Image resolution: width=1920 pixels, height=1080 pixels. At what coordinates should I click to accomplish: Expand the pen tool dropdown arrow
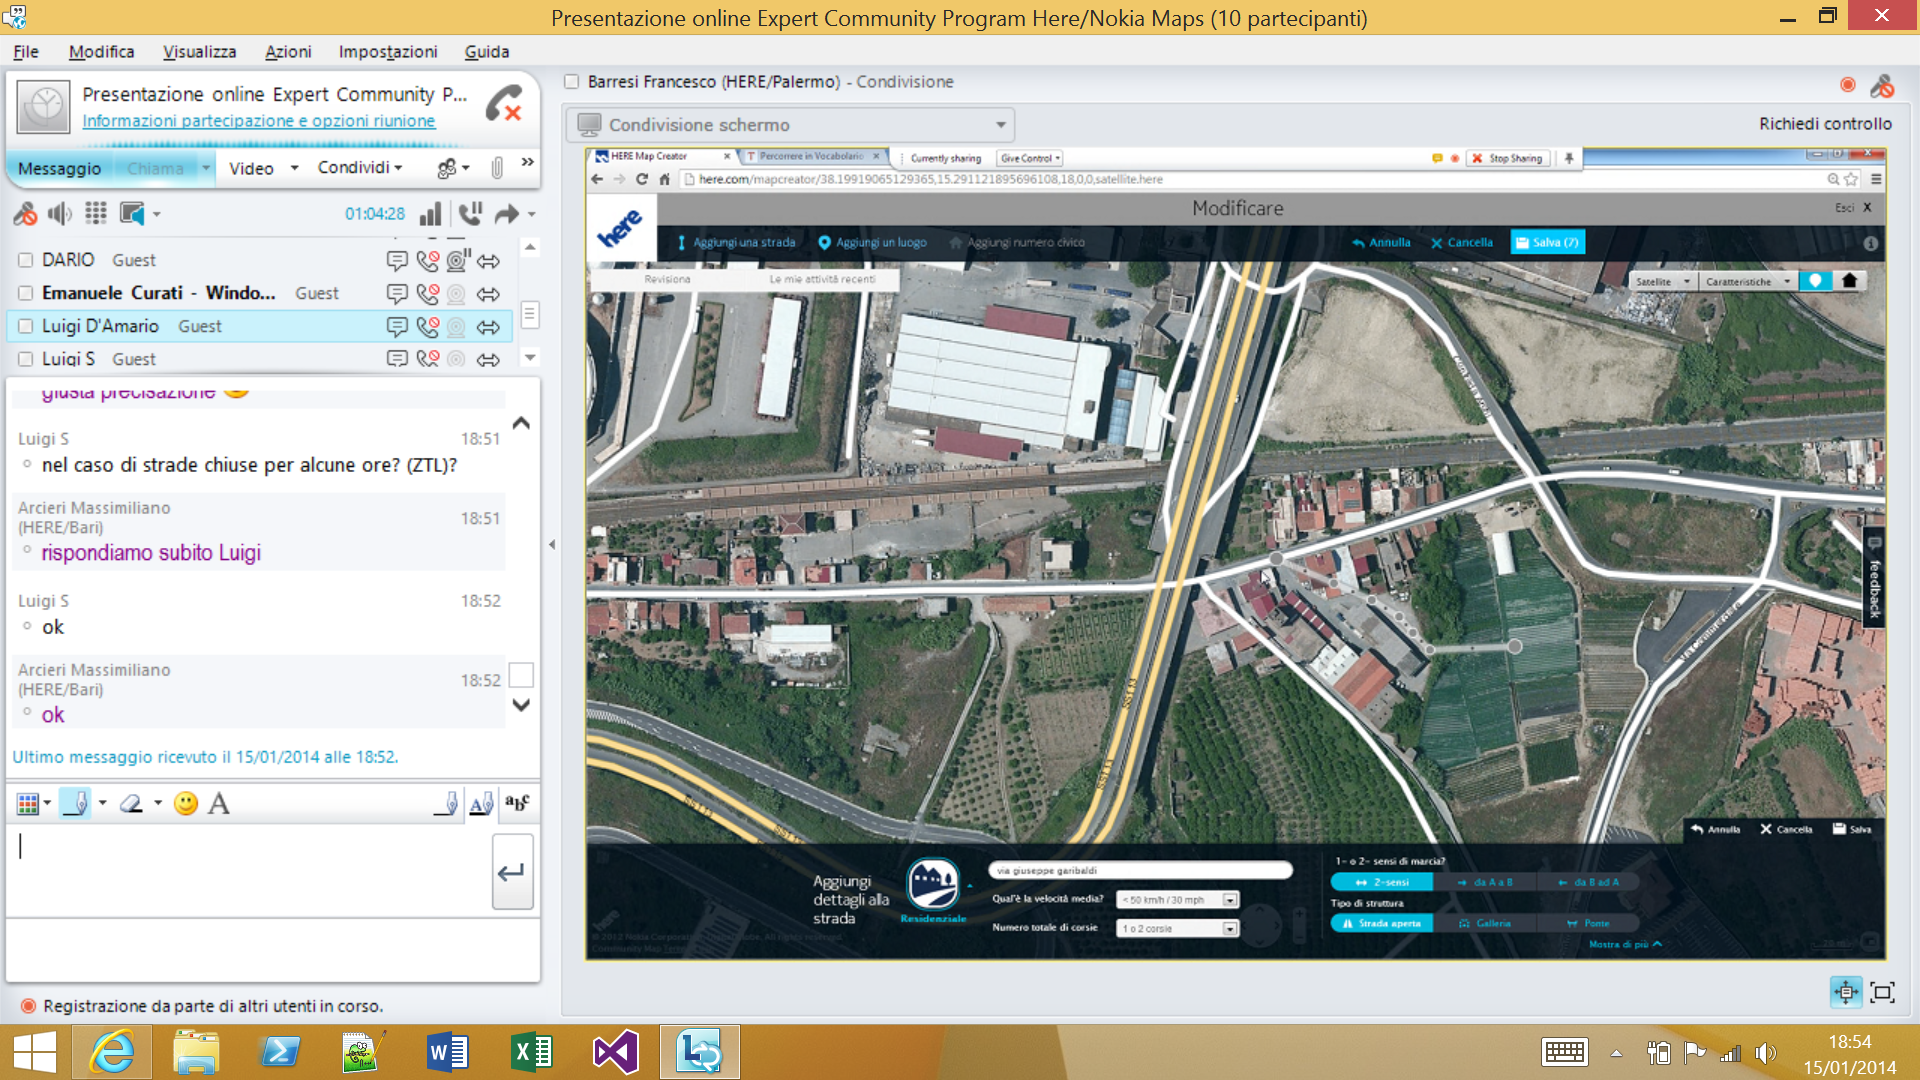[x=102, y=804]
